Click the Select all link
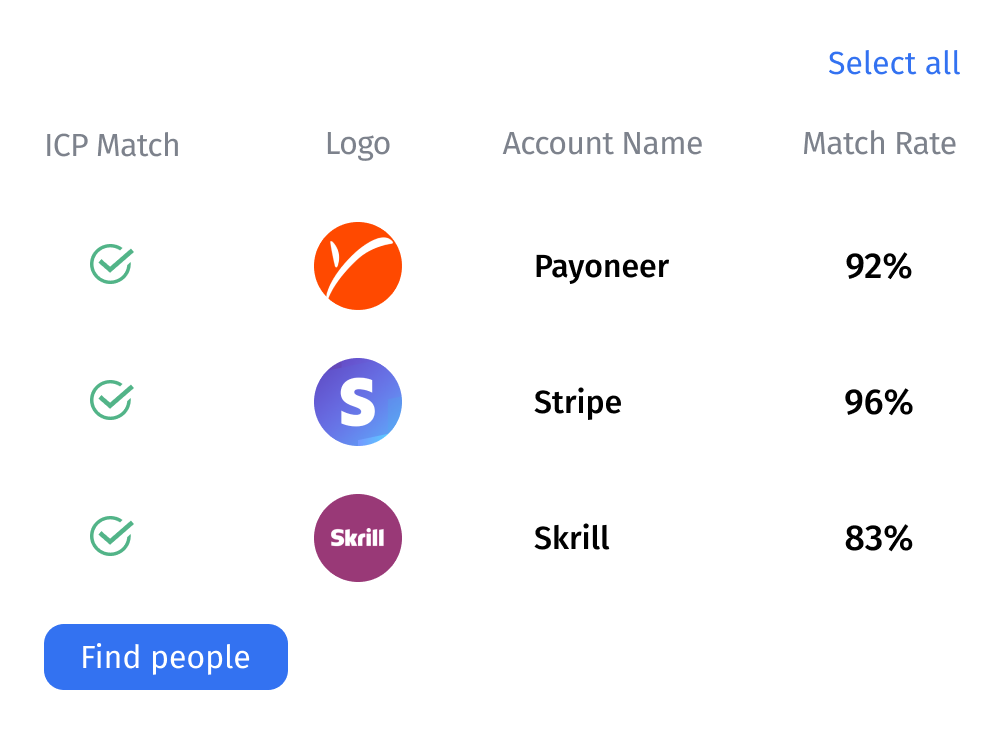 [894, 64]
